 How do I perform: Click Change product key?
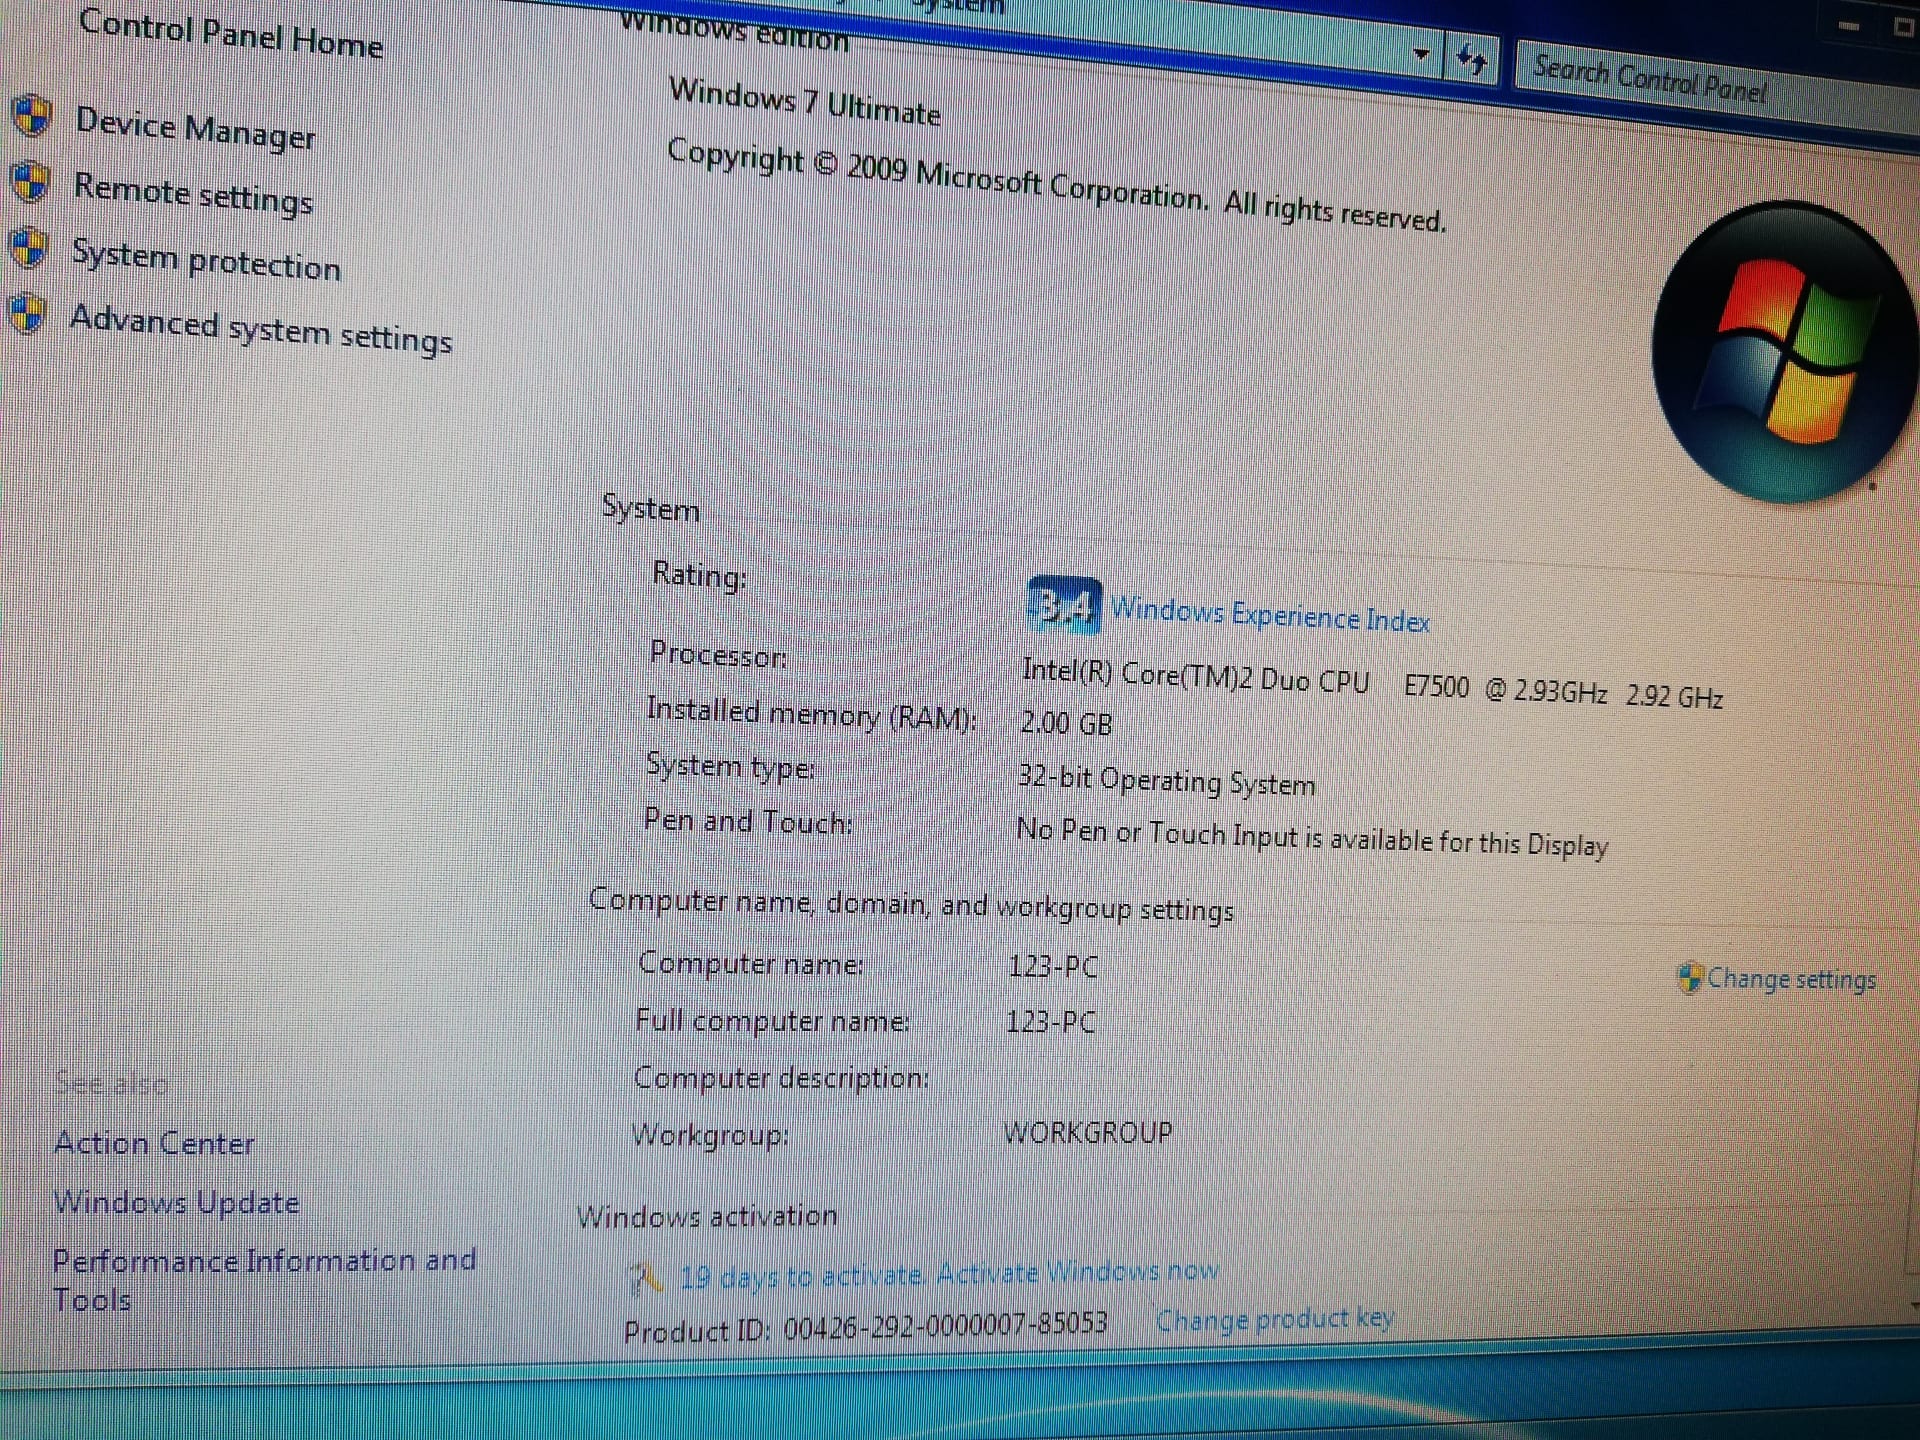point(1275,1320)
